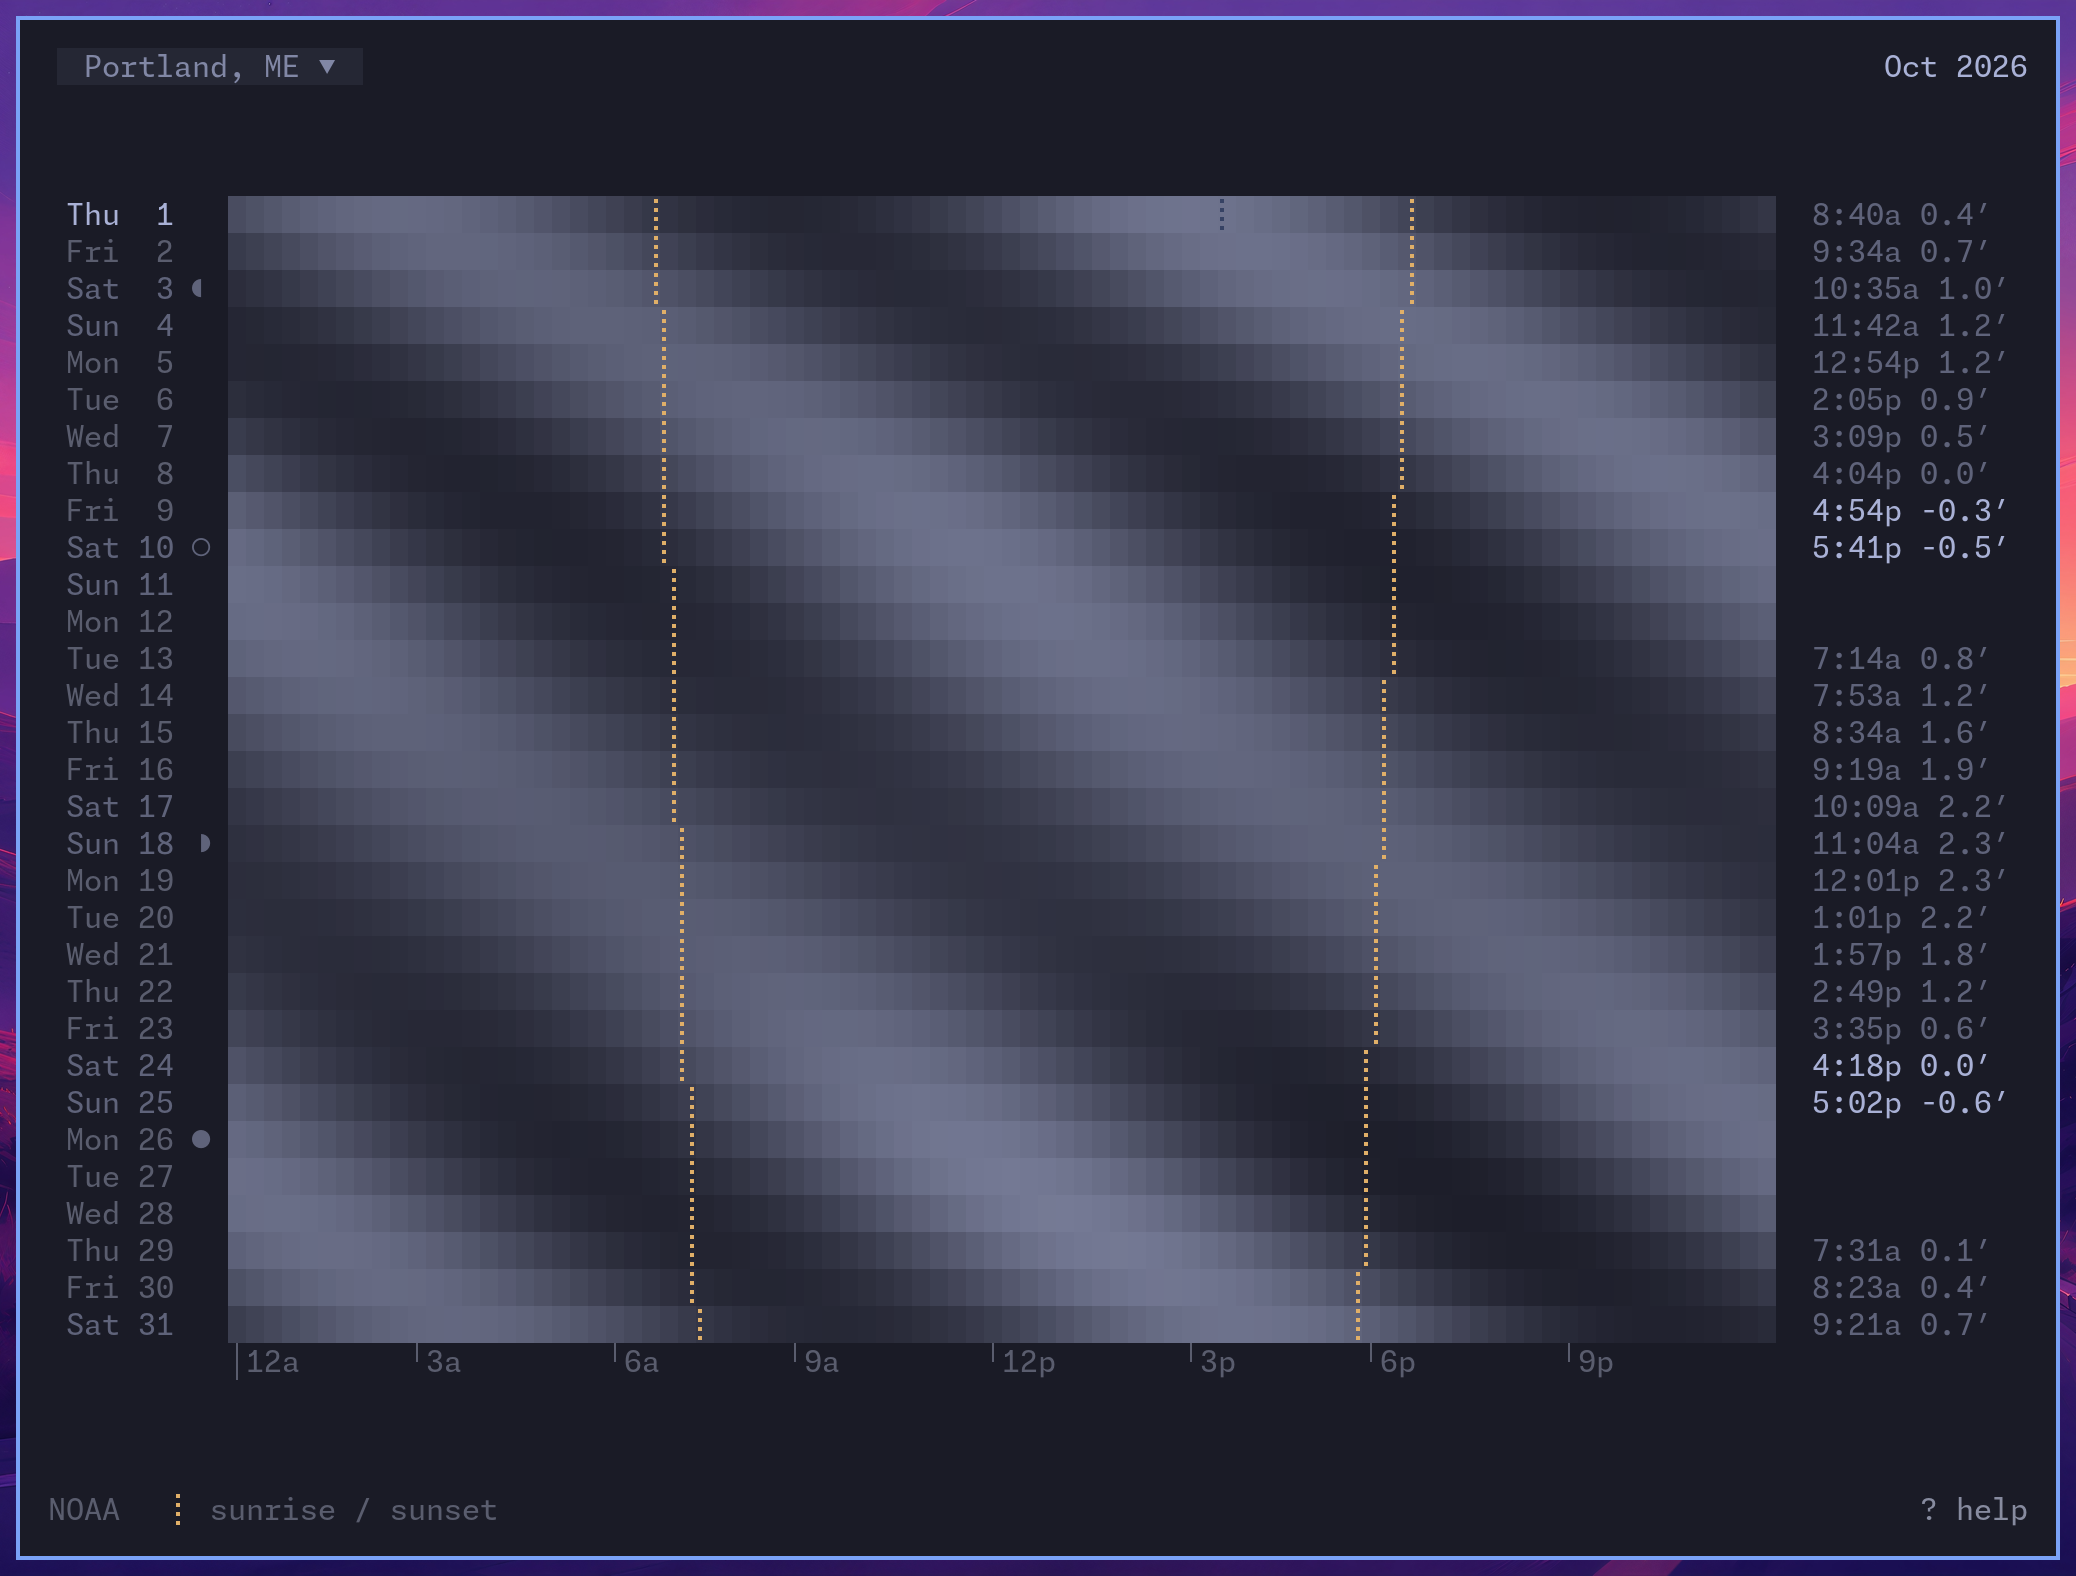Screen dimensions: 2076x1576
Task: Click the dotted sunrise/sunset legend icon
Action: point(178,1510)
